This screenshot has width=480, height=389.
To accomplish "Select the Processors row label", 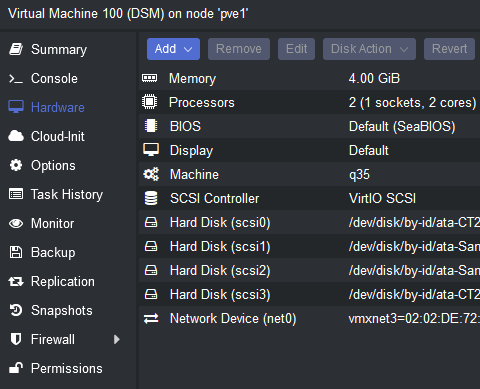I will (x=202, y=102).
